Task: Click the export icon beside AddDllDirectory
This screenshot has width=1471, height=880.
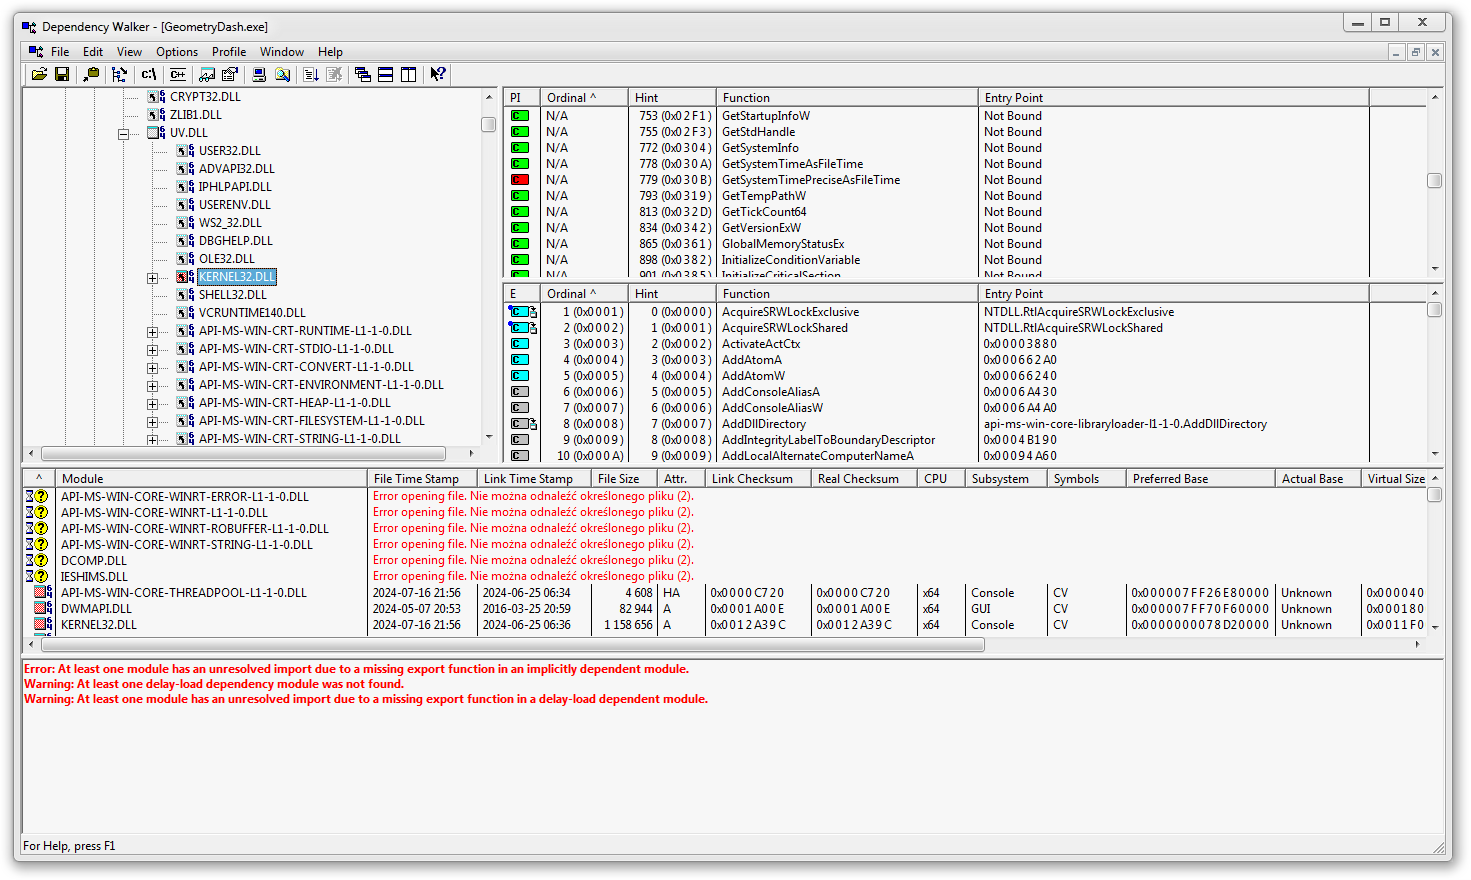Action: 523,424
